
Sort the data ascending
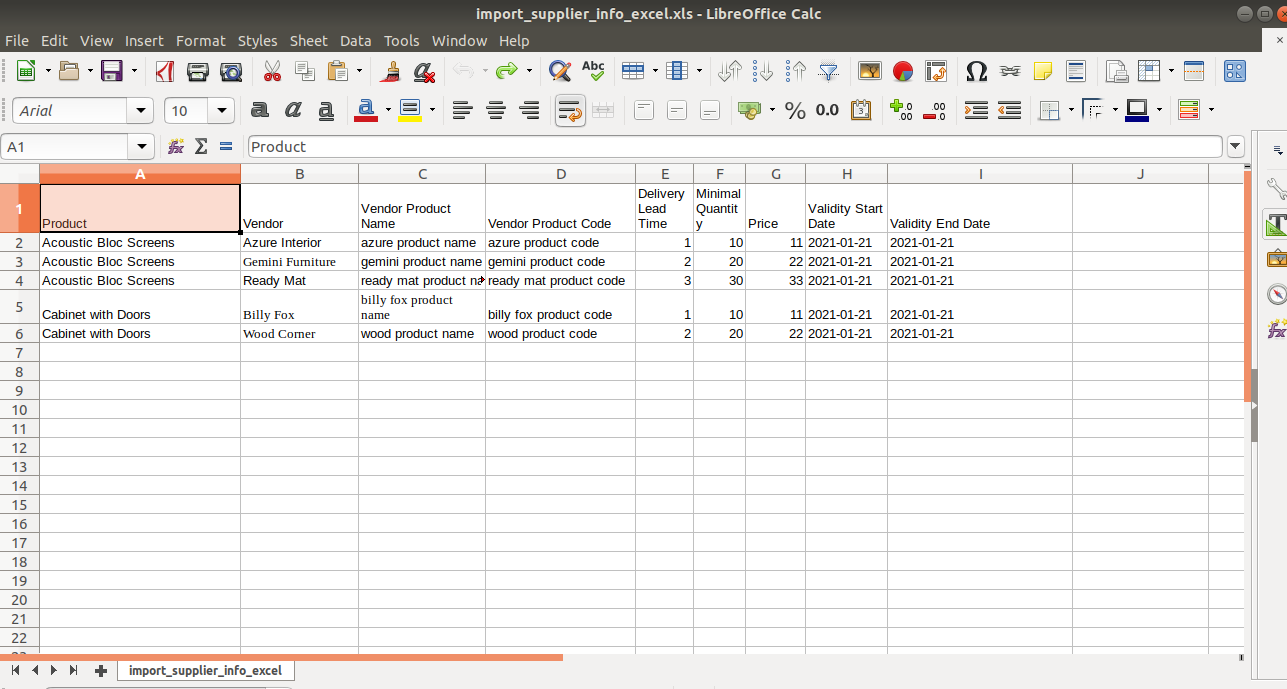pos(764,71)
